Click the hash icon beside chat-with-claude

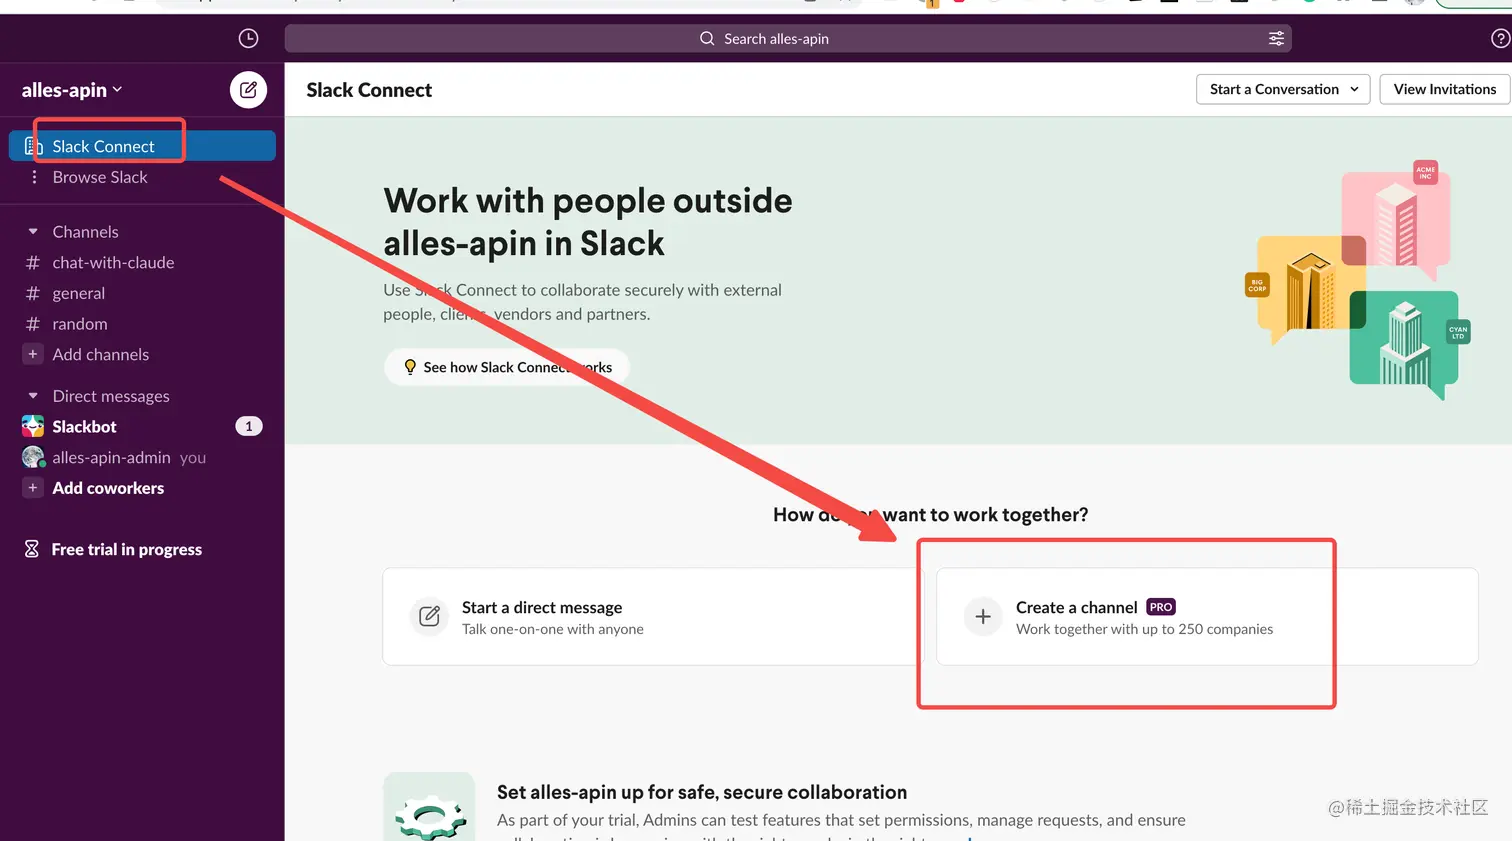click(x=33, y=262)
